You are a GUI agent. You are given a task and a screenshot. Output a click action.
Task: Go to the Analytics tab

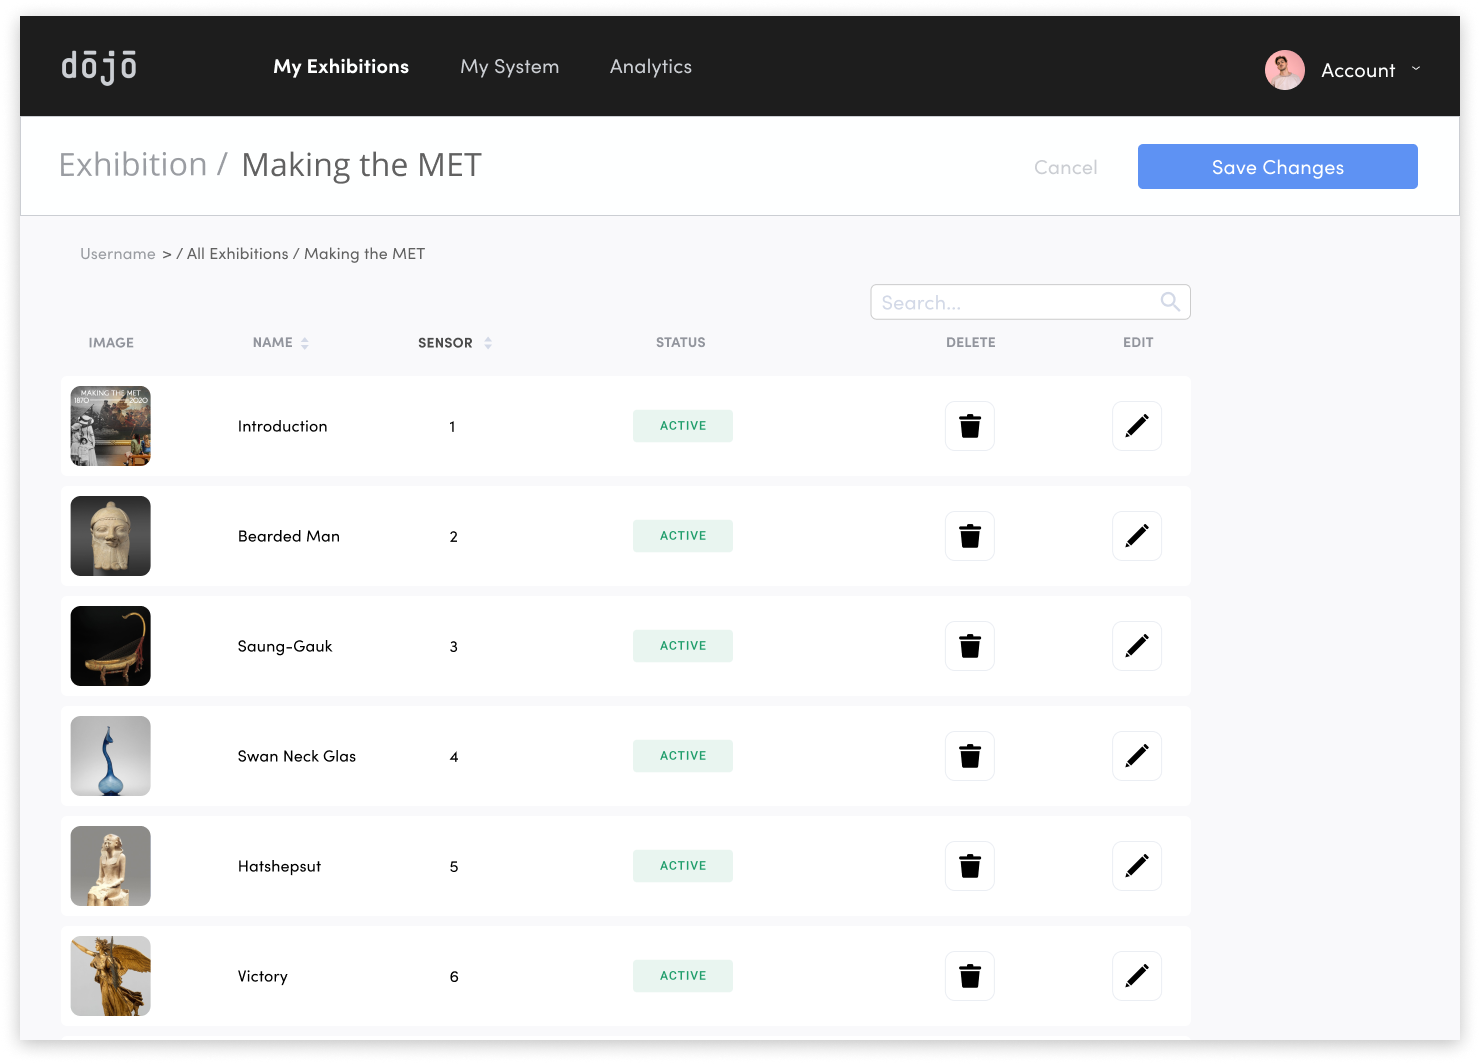(x=651, y=67)
